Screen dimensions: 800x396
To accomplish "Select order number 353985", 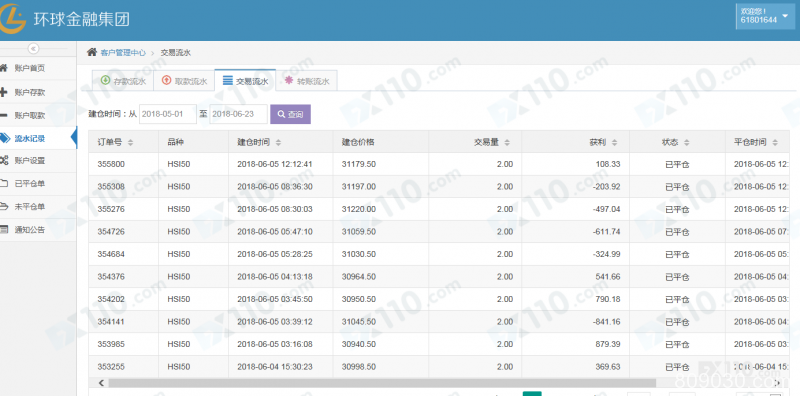I will 111,344.
